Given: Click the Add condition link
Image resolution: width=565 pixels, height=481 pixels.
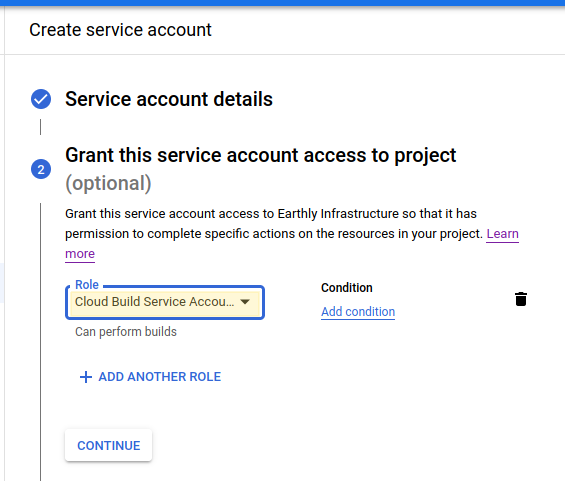Looking at the screenshot, I should click(358, 312).
